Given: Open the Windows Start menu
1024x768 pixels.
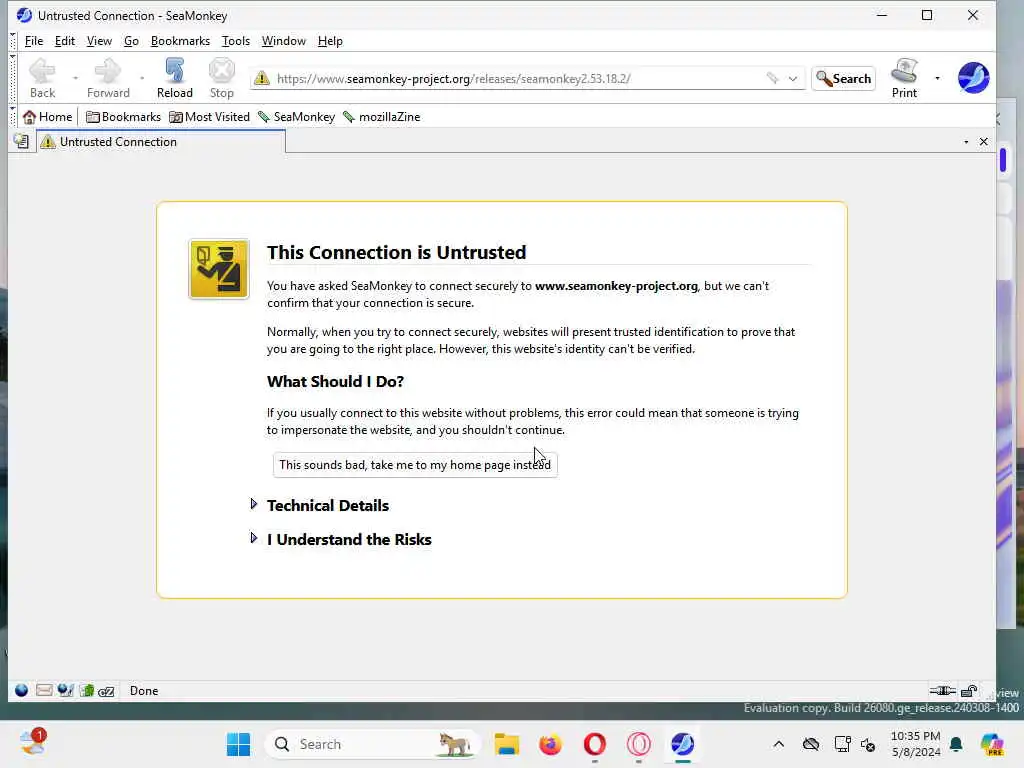Looking at the screenshot, I should point(238,744).
